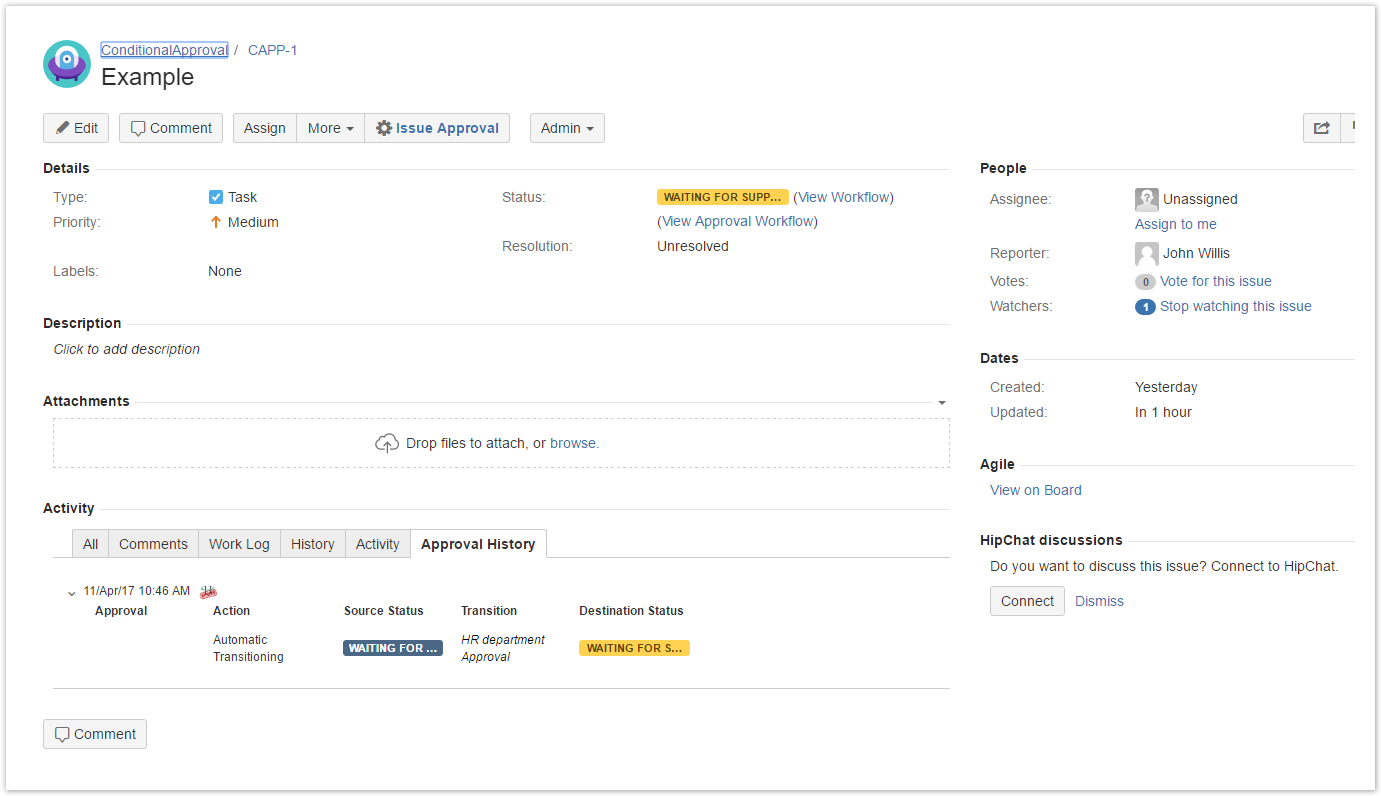Open the Admin dropdown menu
The height and width of the screenshot is (796, 1381).
tap(566, 128)
